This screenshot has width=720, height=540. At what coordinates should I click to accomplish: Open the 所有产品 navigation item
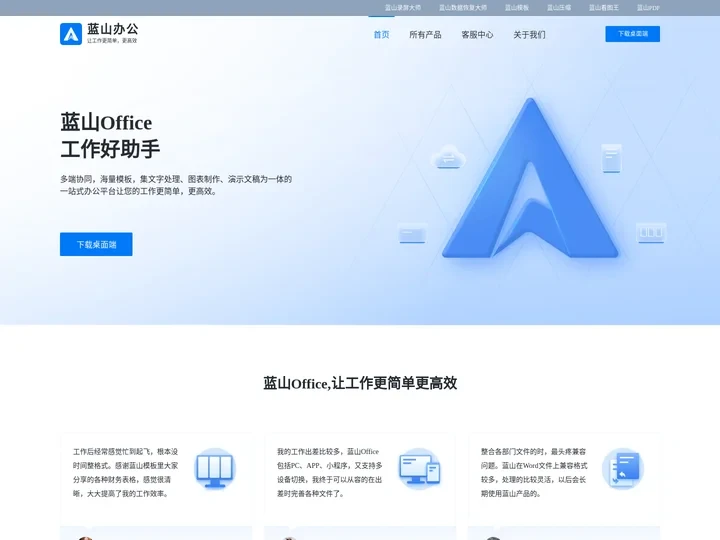pyautogui.click(x=425, y=34)
